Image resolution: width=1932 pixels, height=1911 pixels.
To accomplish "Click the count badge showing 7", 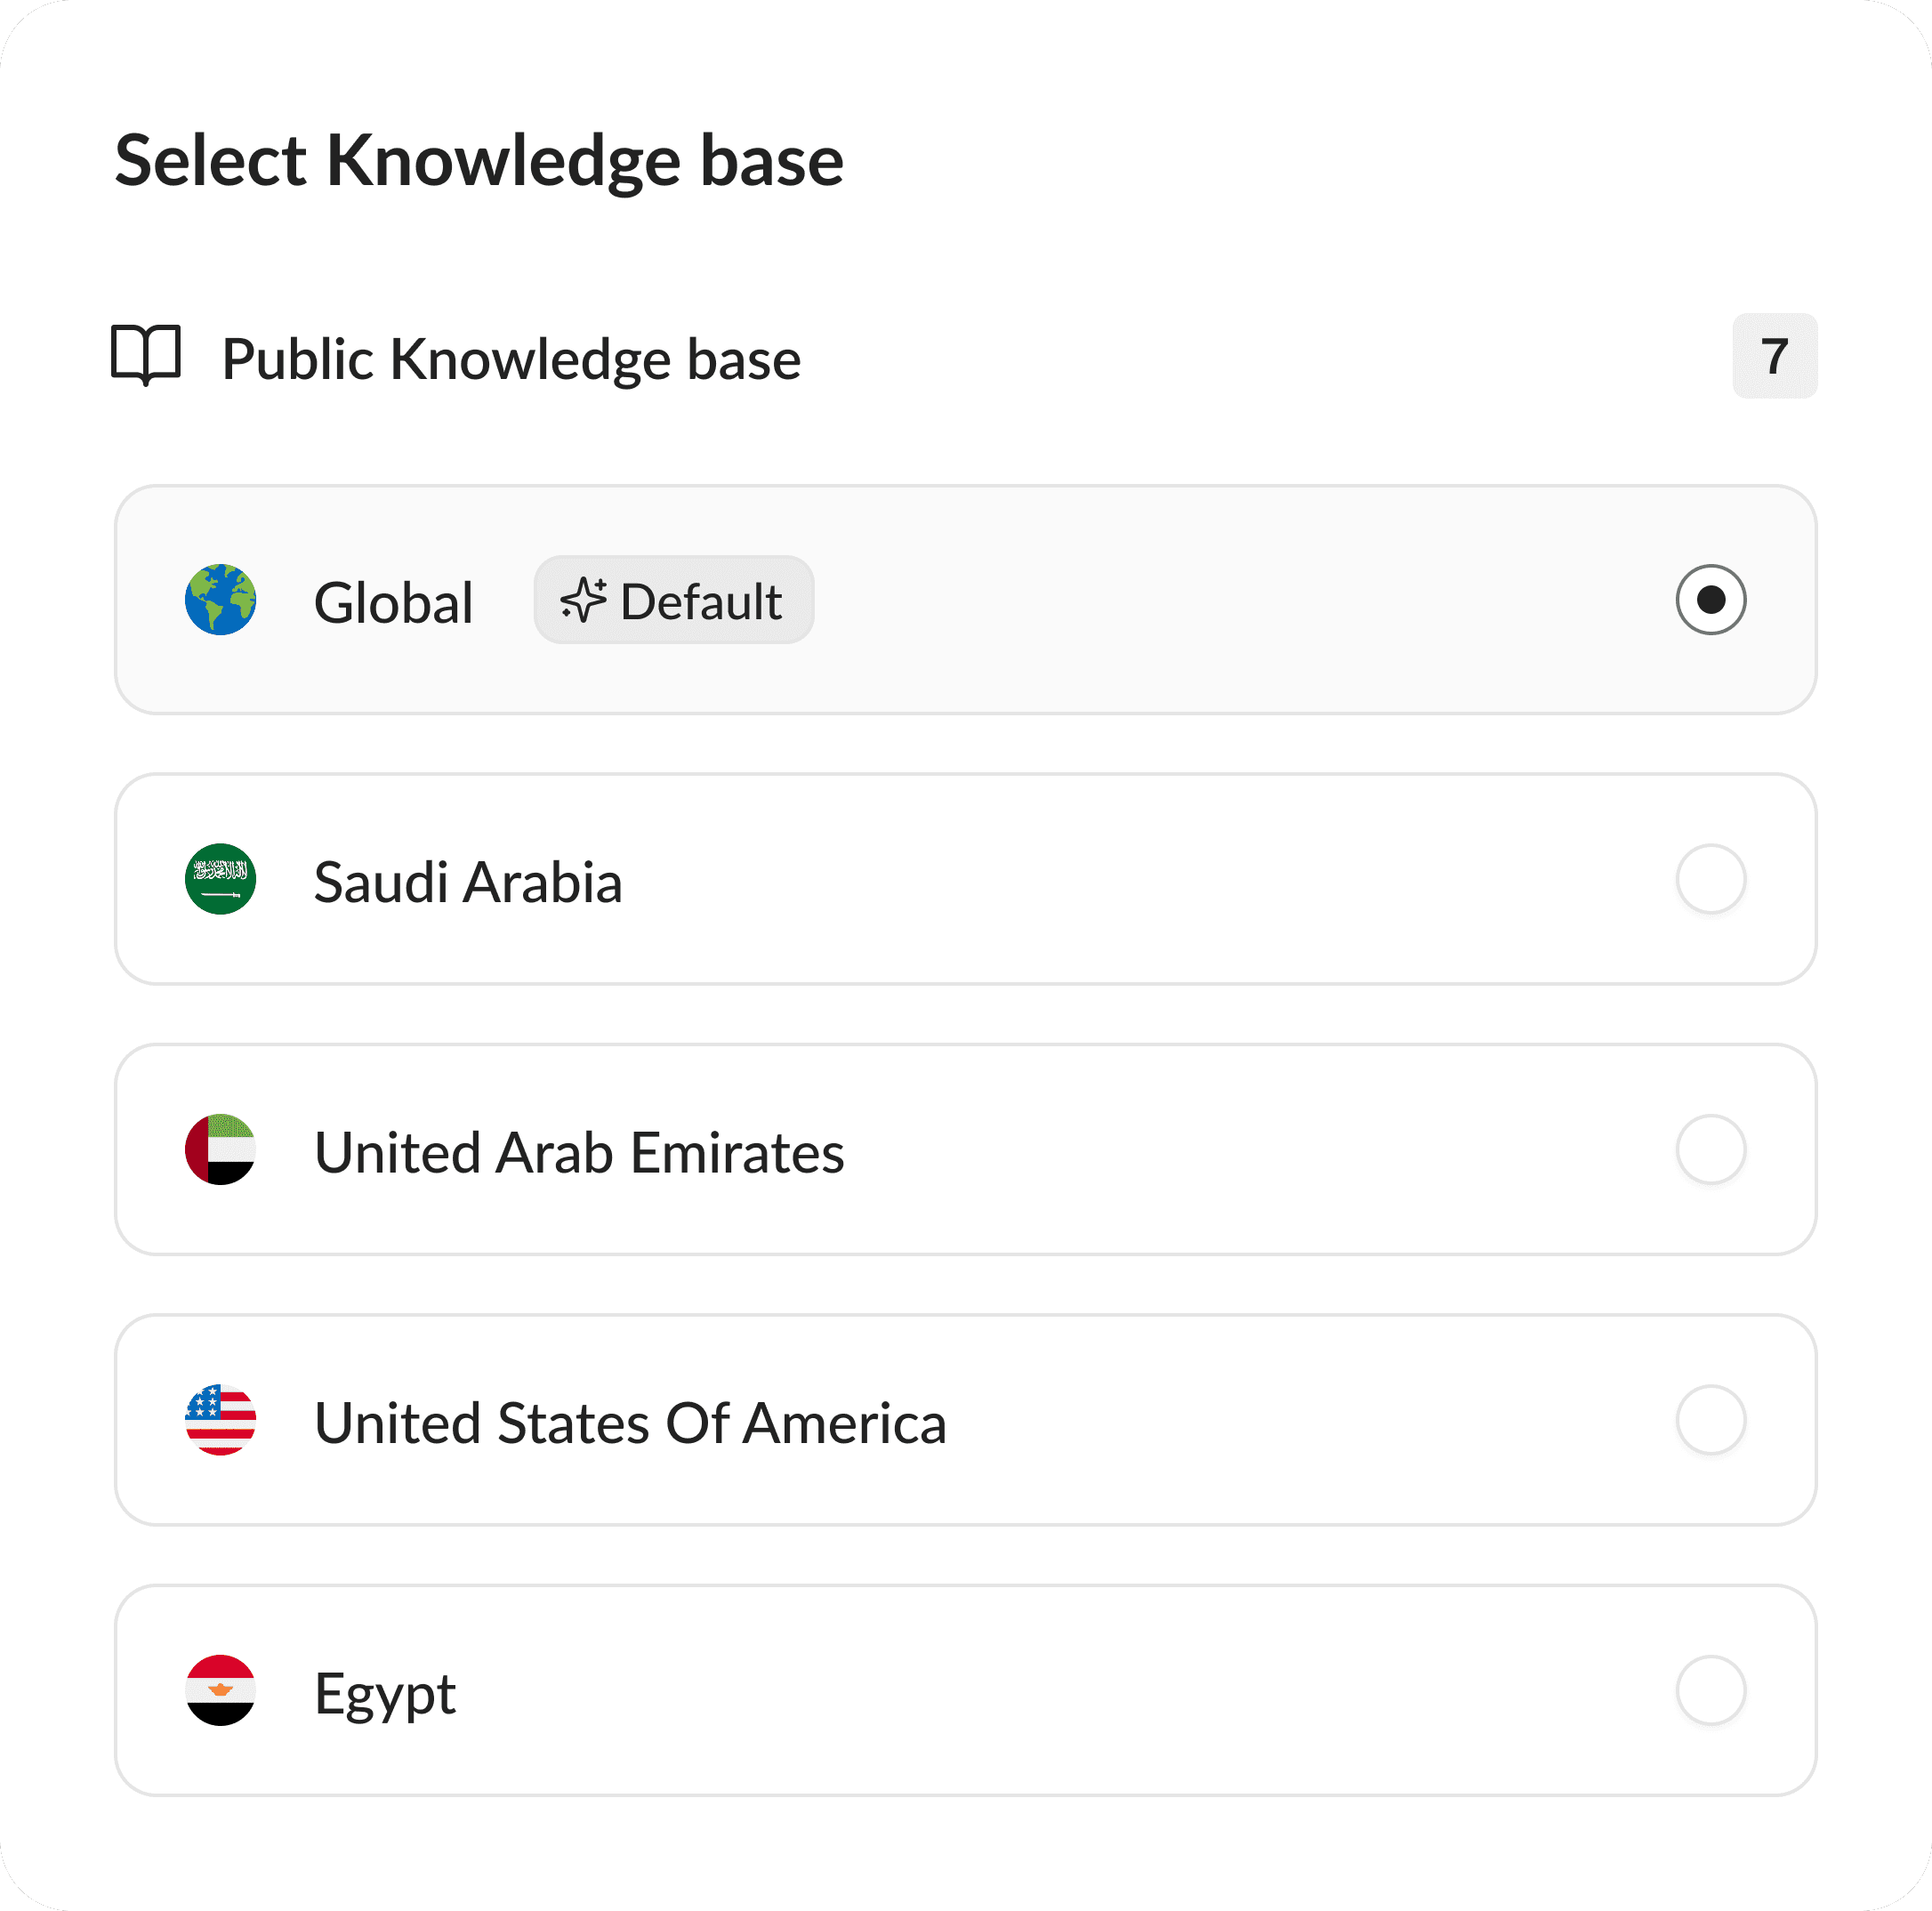I will (x=1774, y=356).
